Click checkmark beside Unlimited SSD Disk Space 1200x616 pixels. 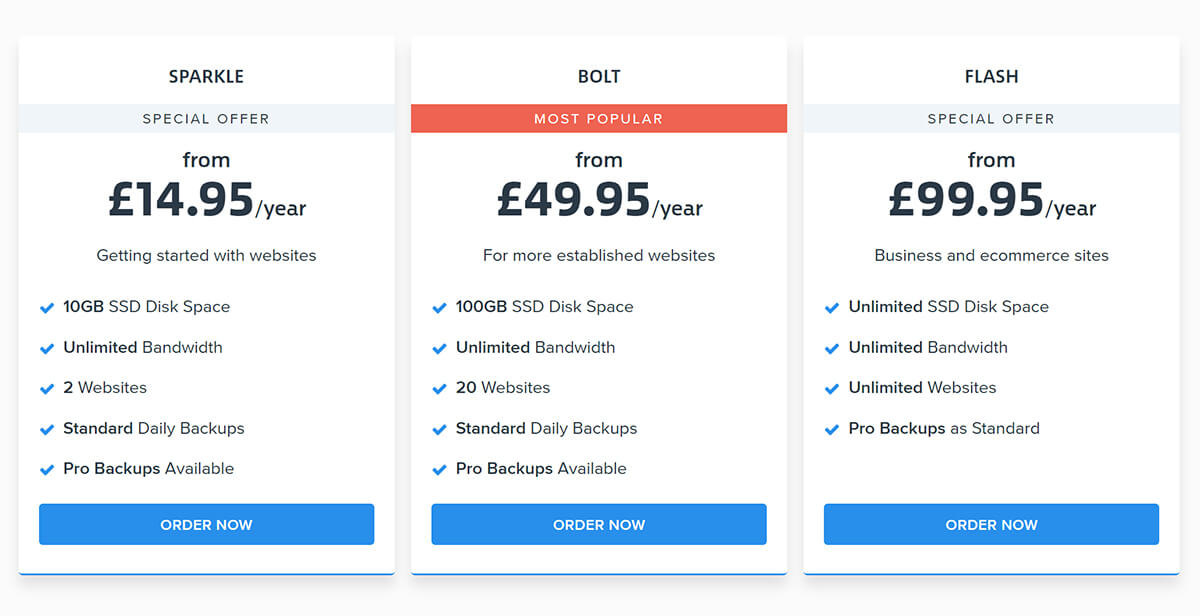(831, 308)
